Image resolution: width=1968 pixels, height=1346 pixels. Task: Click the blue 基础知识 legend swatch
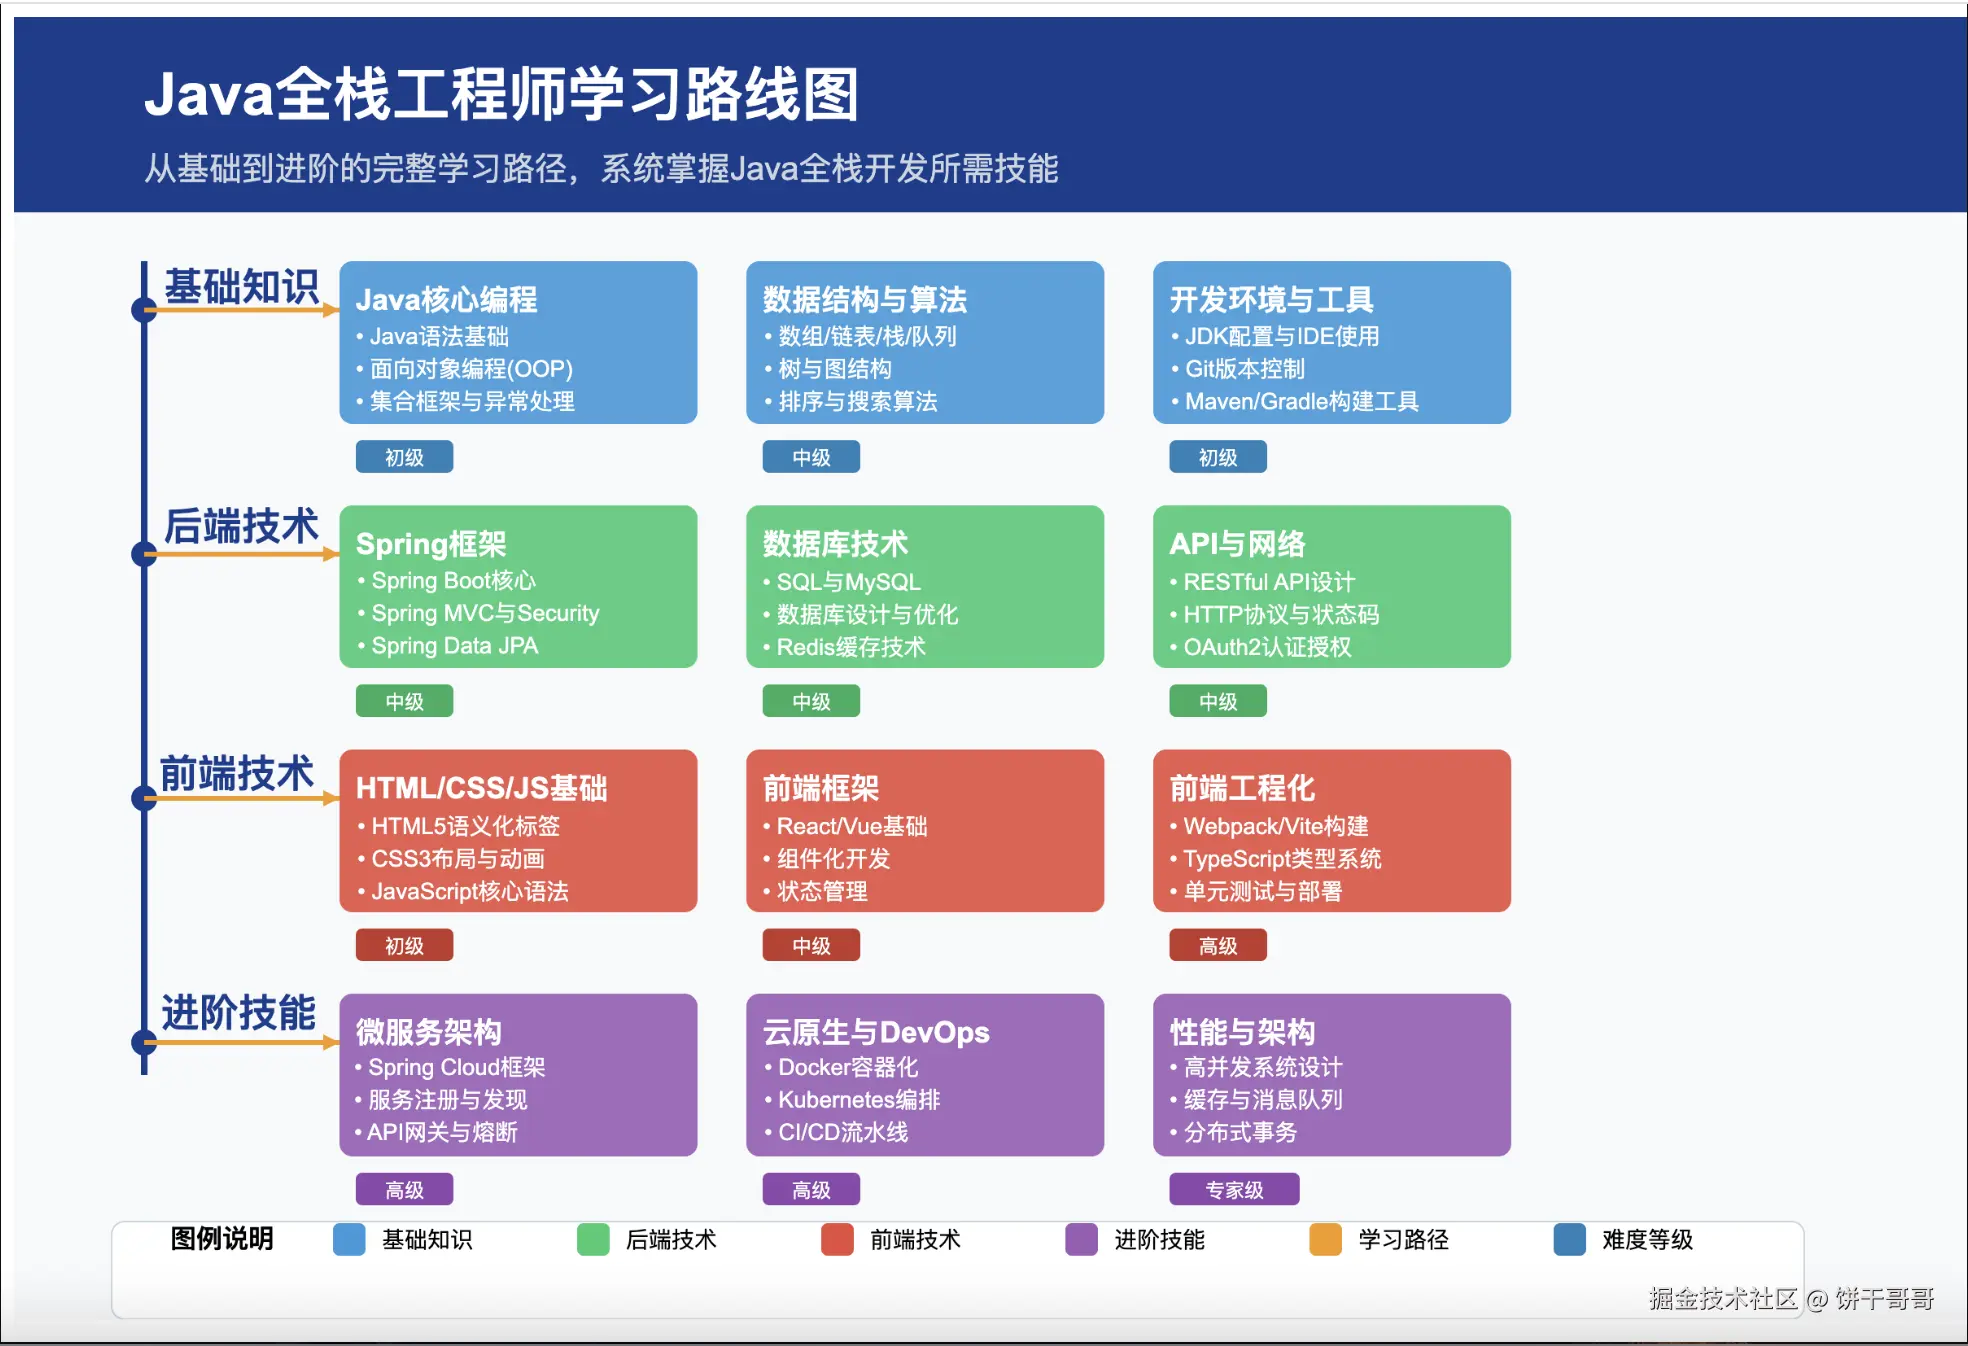349,1239
